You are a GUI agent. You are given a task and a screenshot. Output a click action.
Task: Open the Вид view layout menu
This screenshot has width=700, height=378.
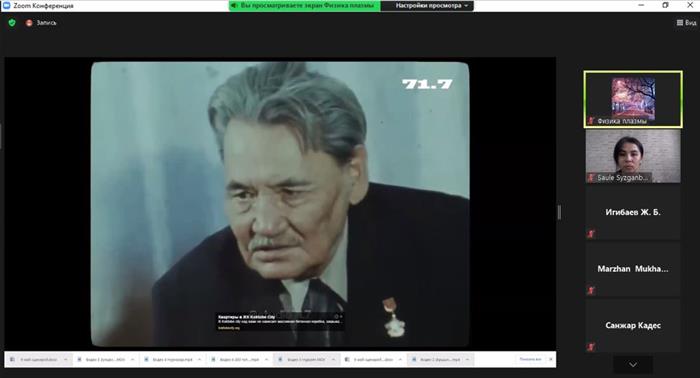(x=686, y=22)
